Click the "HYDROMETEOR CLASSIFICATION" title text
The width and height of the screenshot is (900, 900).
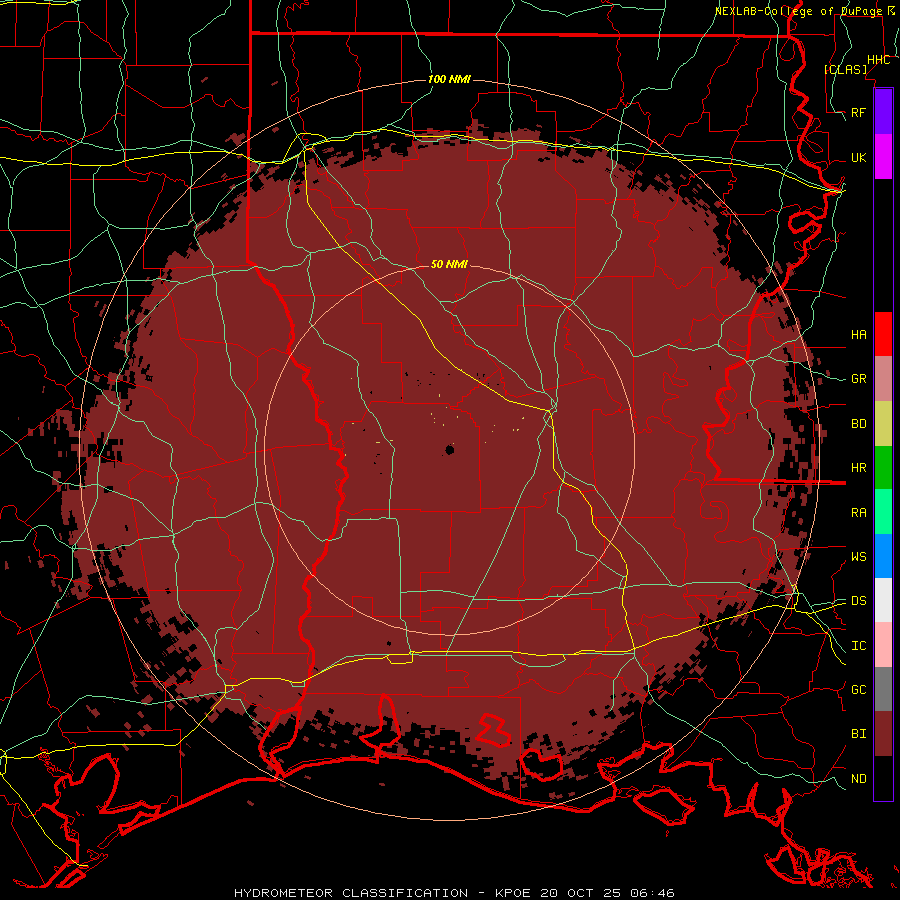(x=351, y=893)
